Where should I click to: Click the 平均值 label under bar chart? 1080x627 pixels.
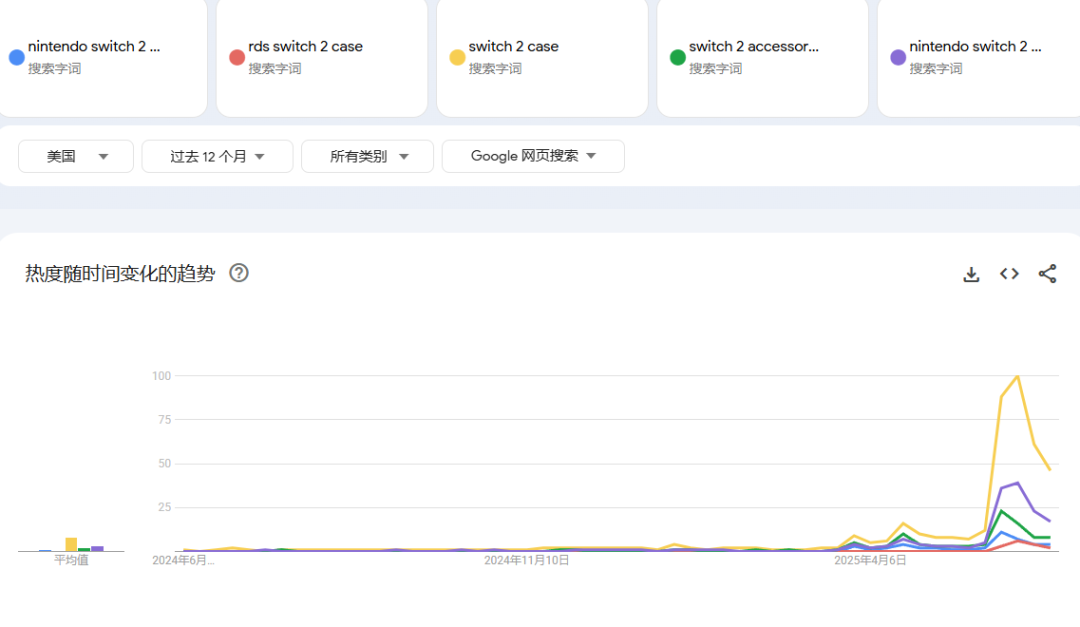click(71, 560)
